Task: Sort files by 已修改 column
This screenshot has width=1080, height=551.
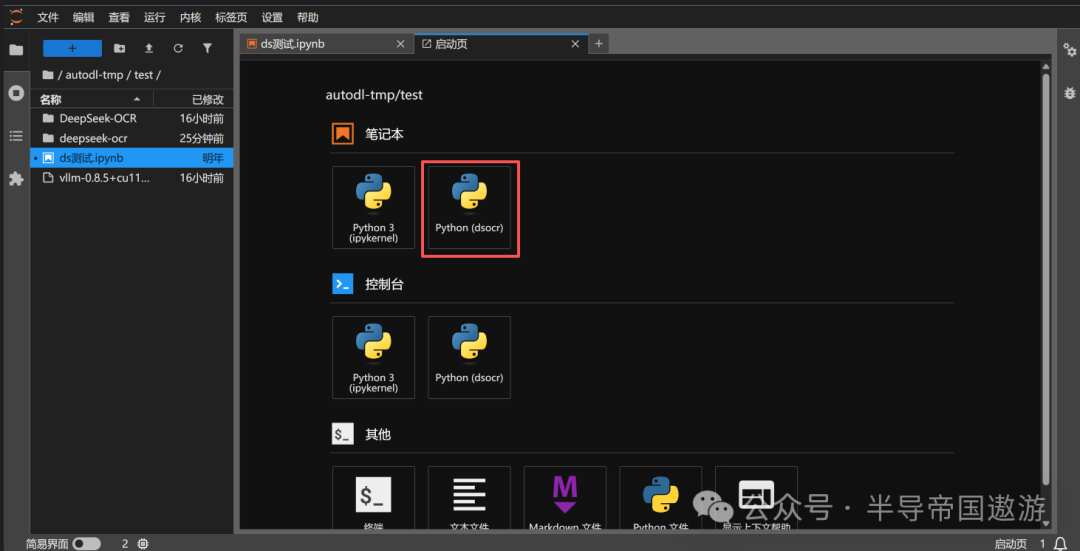Action: tap(194, 99)
